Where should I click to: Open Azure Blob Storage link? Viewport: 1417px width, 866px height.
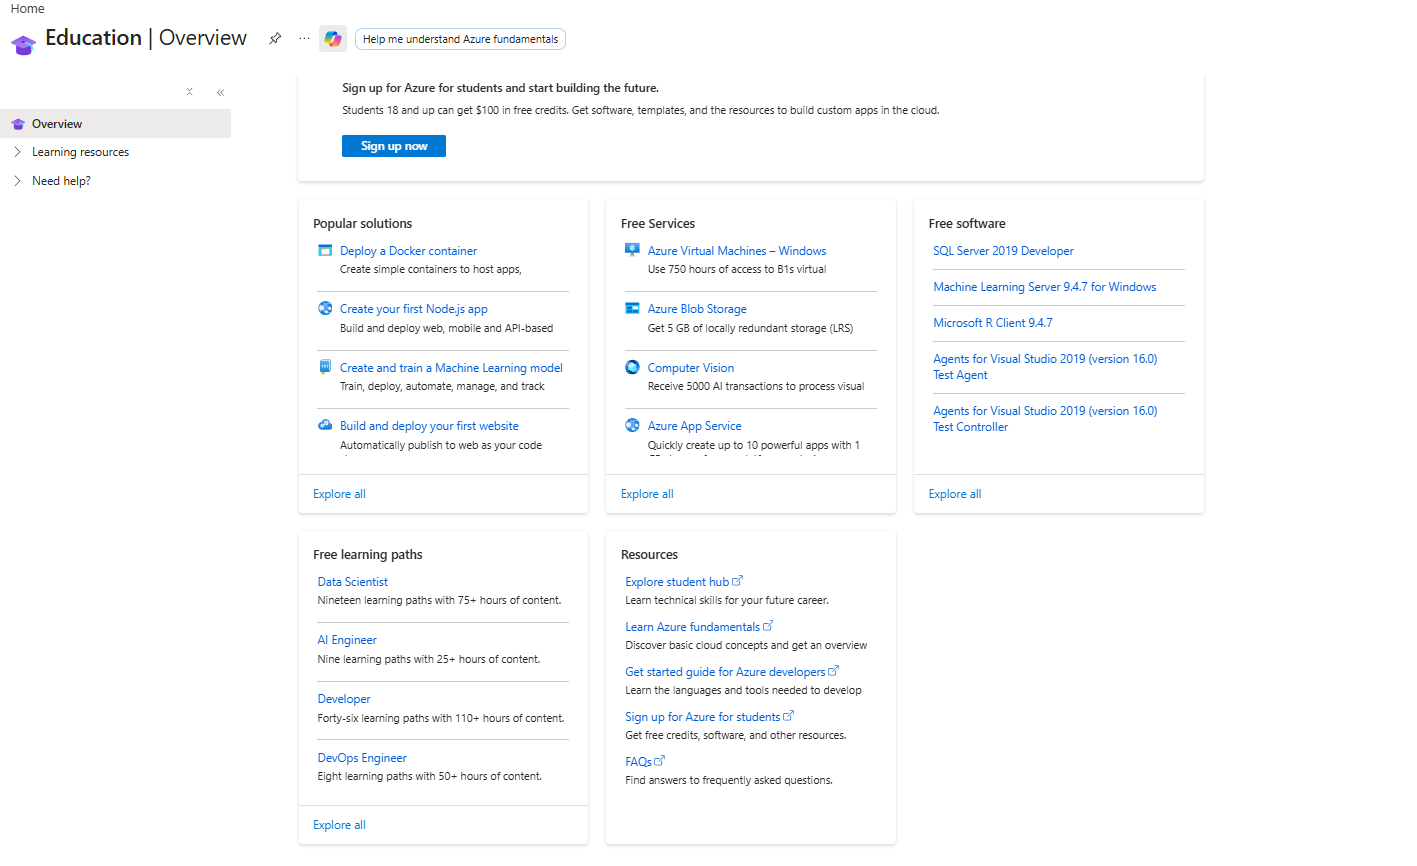(697, 309)
